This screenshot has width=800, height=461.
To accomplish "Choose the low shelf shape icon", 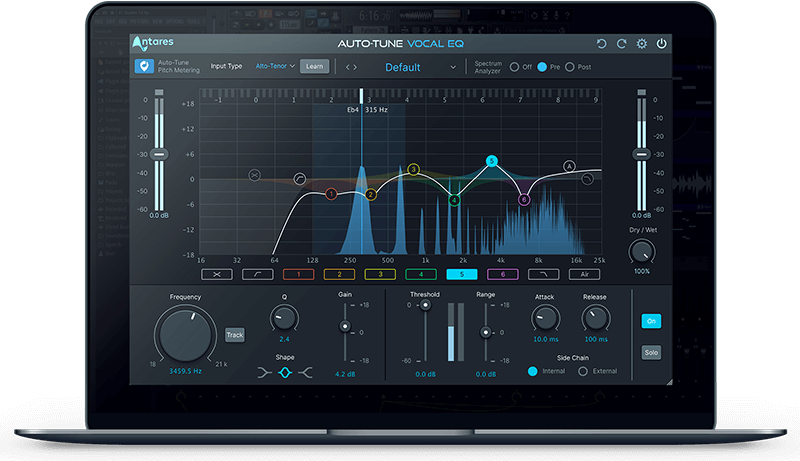I will pos(264,373).
